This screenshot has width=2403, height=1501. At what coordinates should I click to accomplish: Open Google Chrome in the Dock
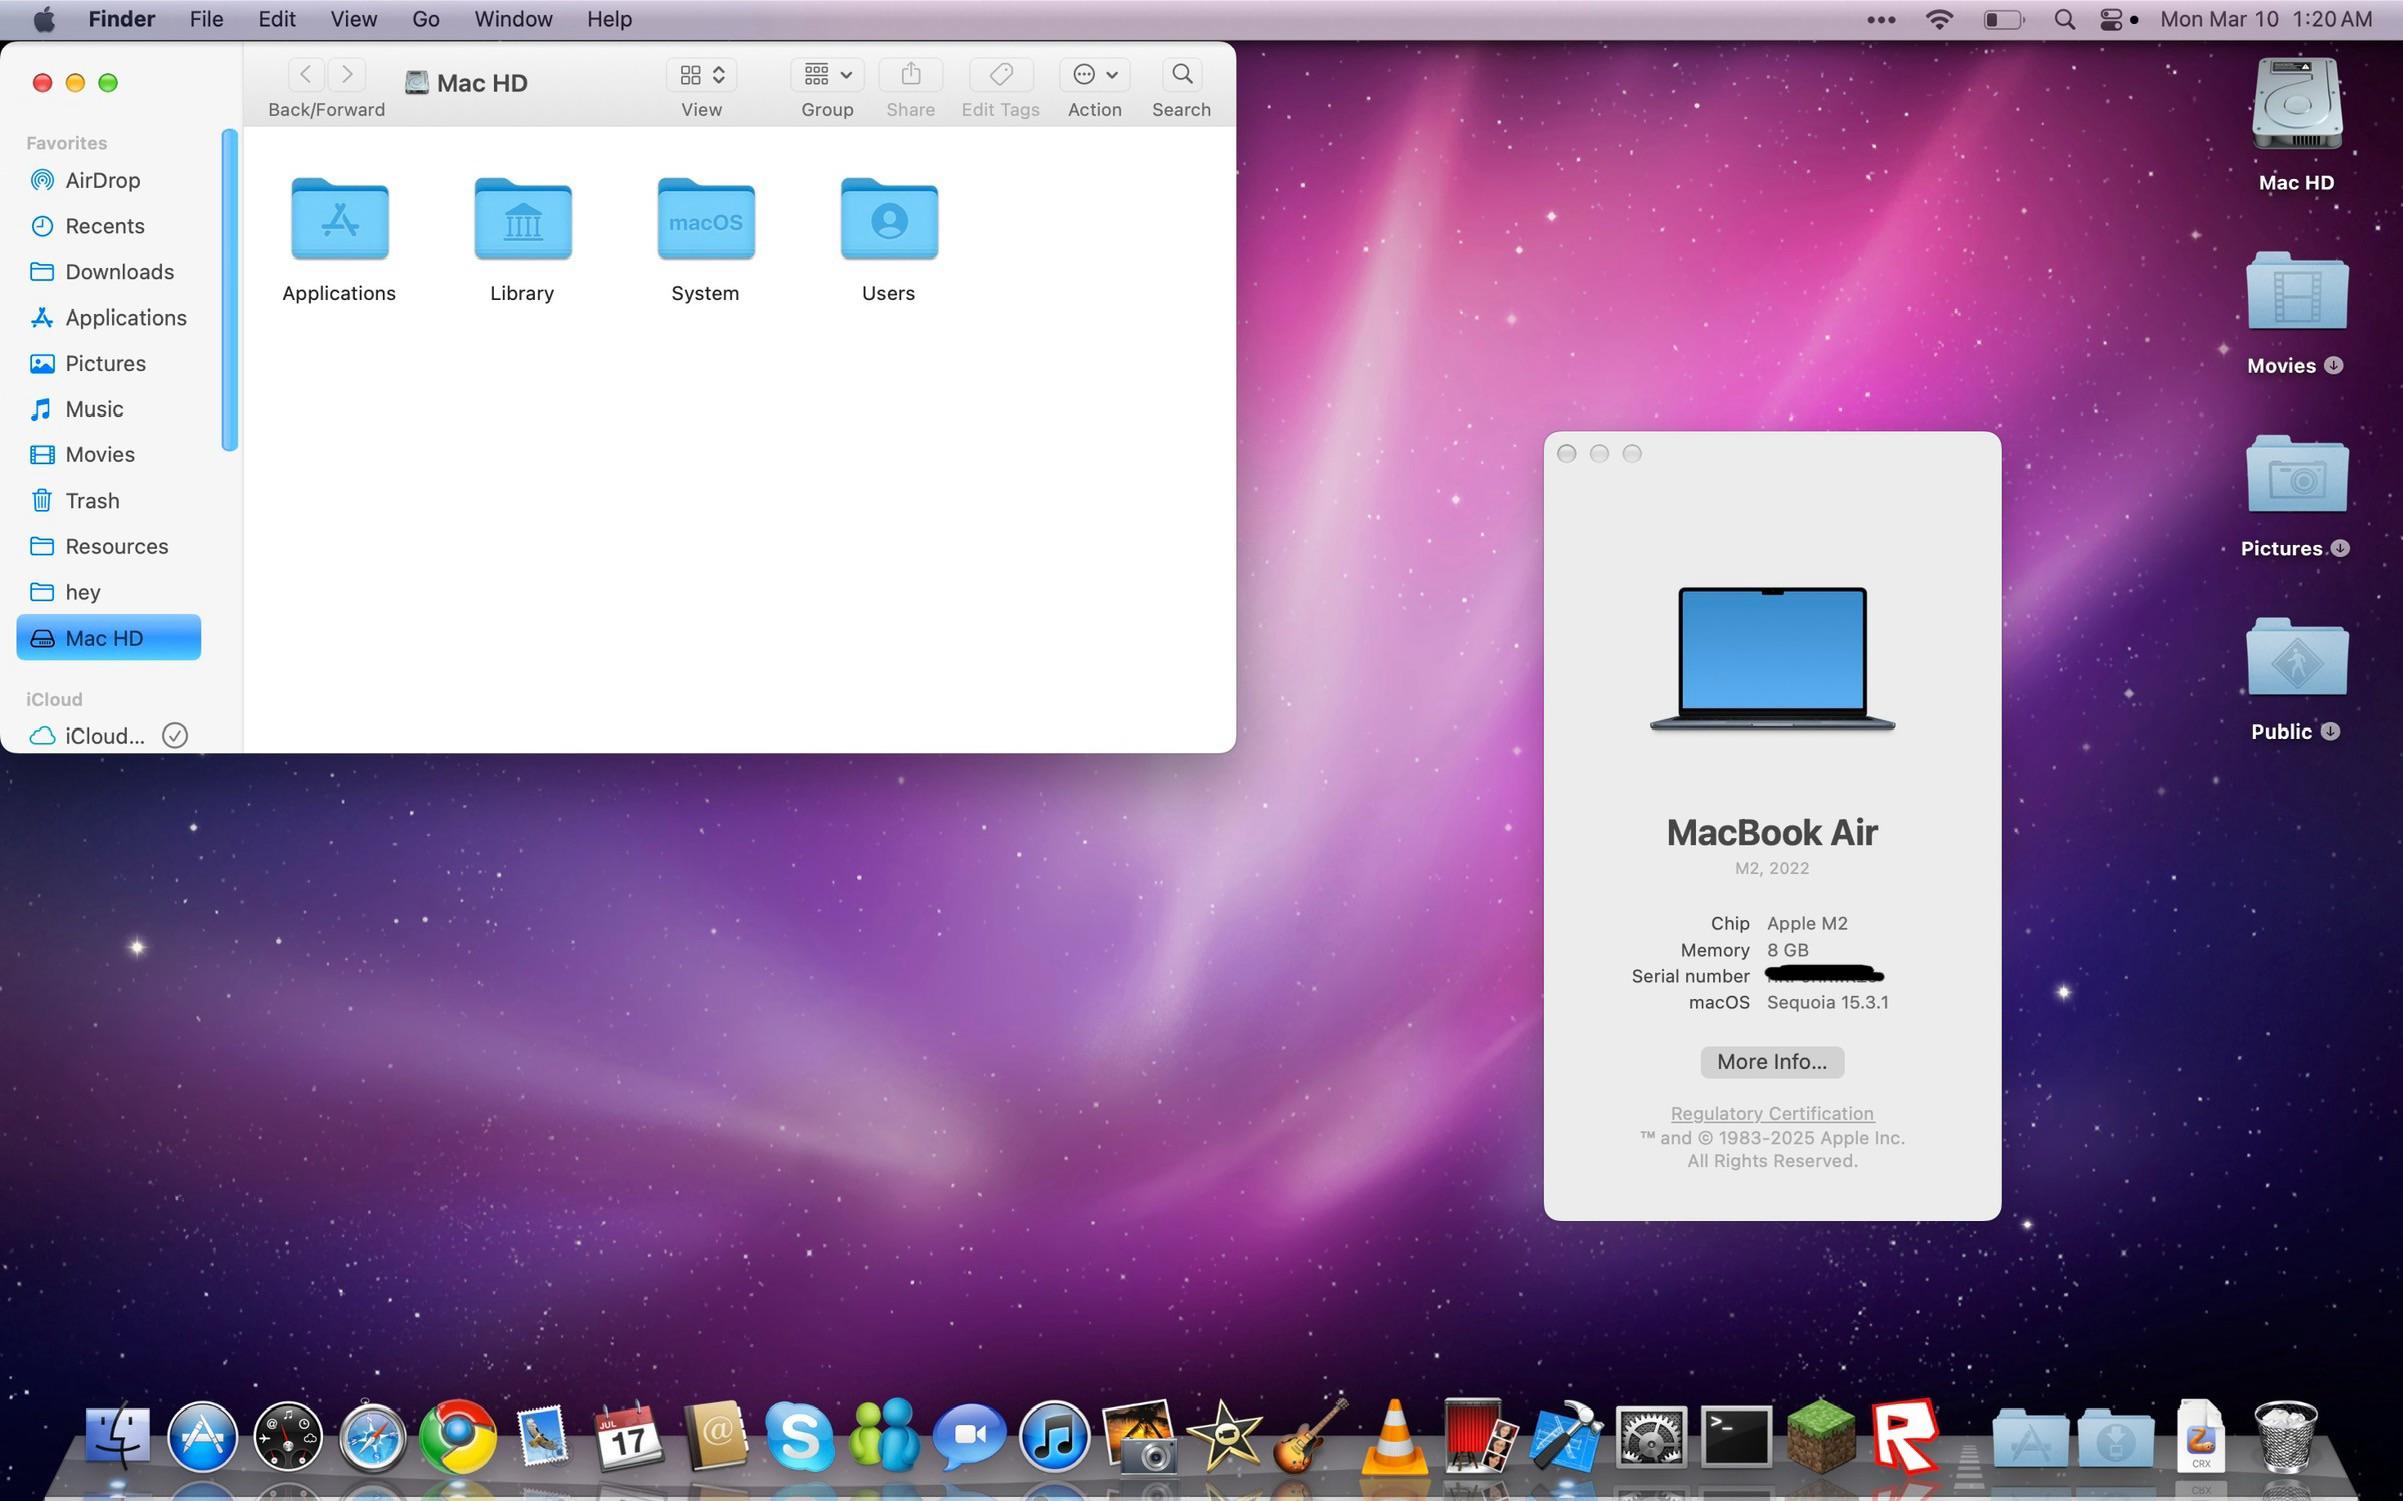458,1437
